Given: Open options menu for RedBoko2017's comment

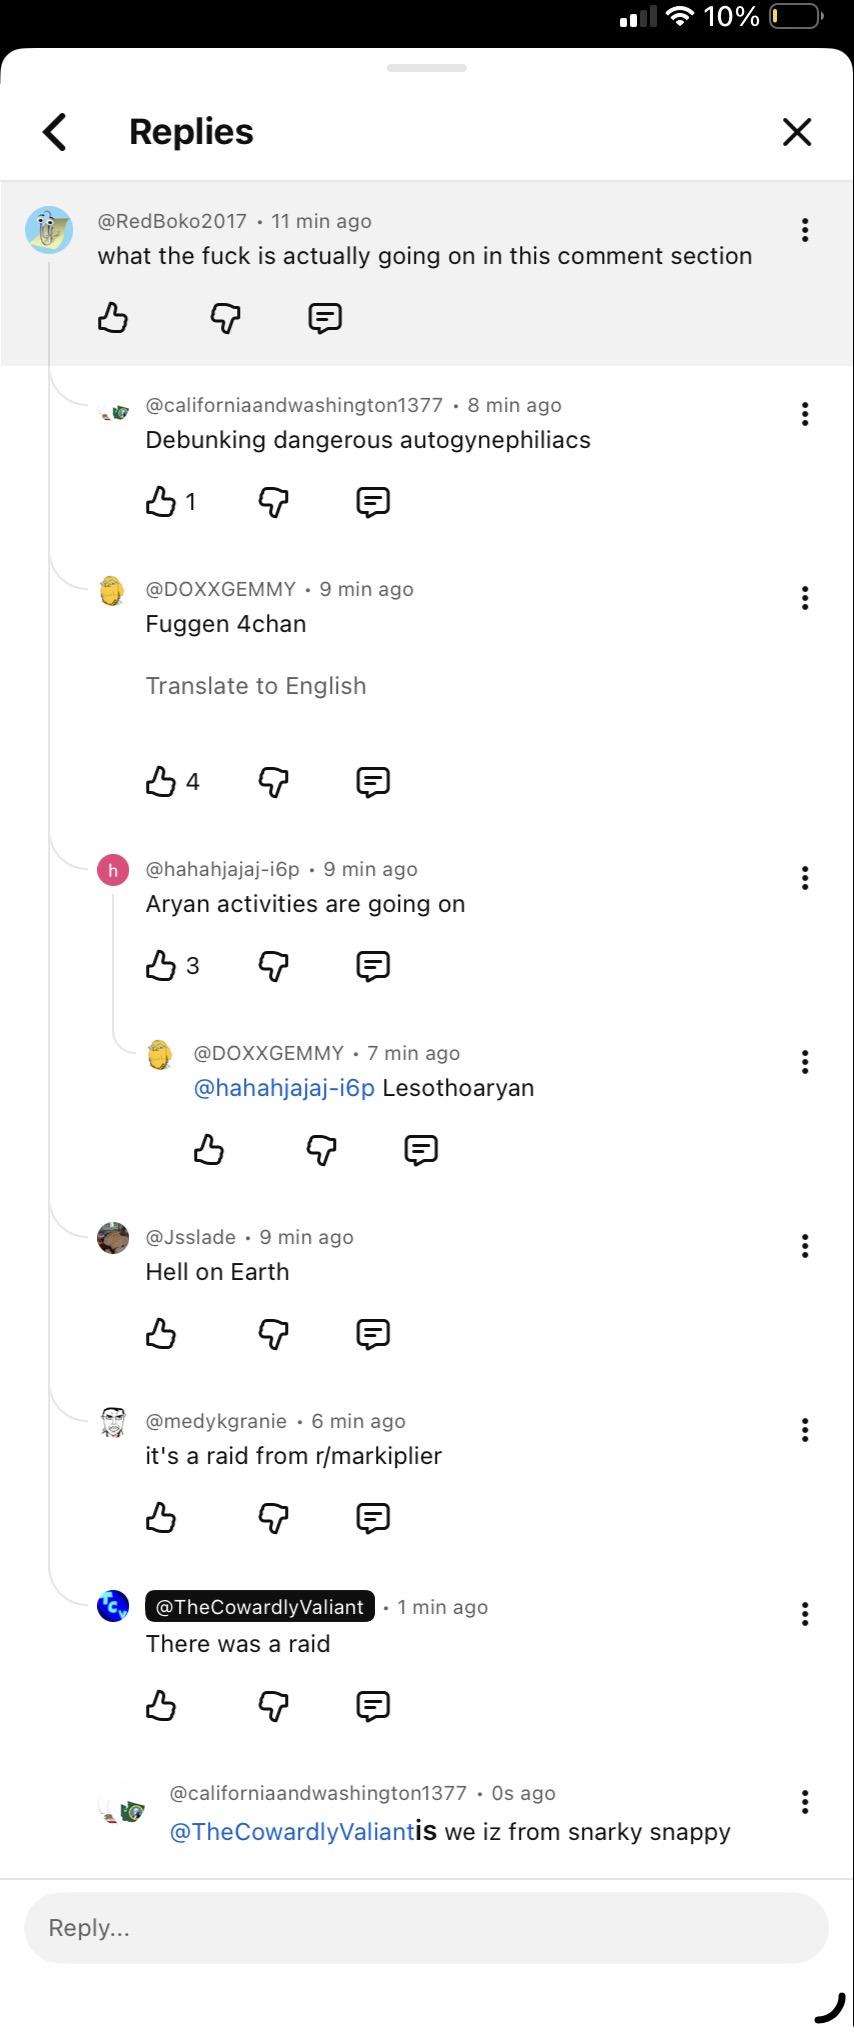Looking at the screenshot, I should [x=804, y=230].
